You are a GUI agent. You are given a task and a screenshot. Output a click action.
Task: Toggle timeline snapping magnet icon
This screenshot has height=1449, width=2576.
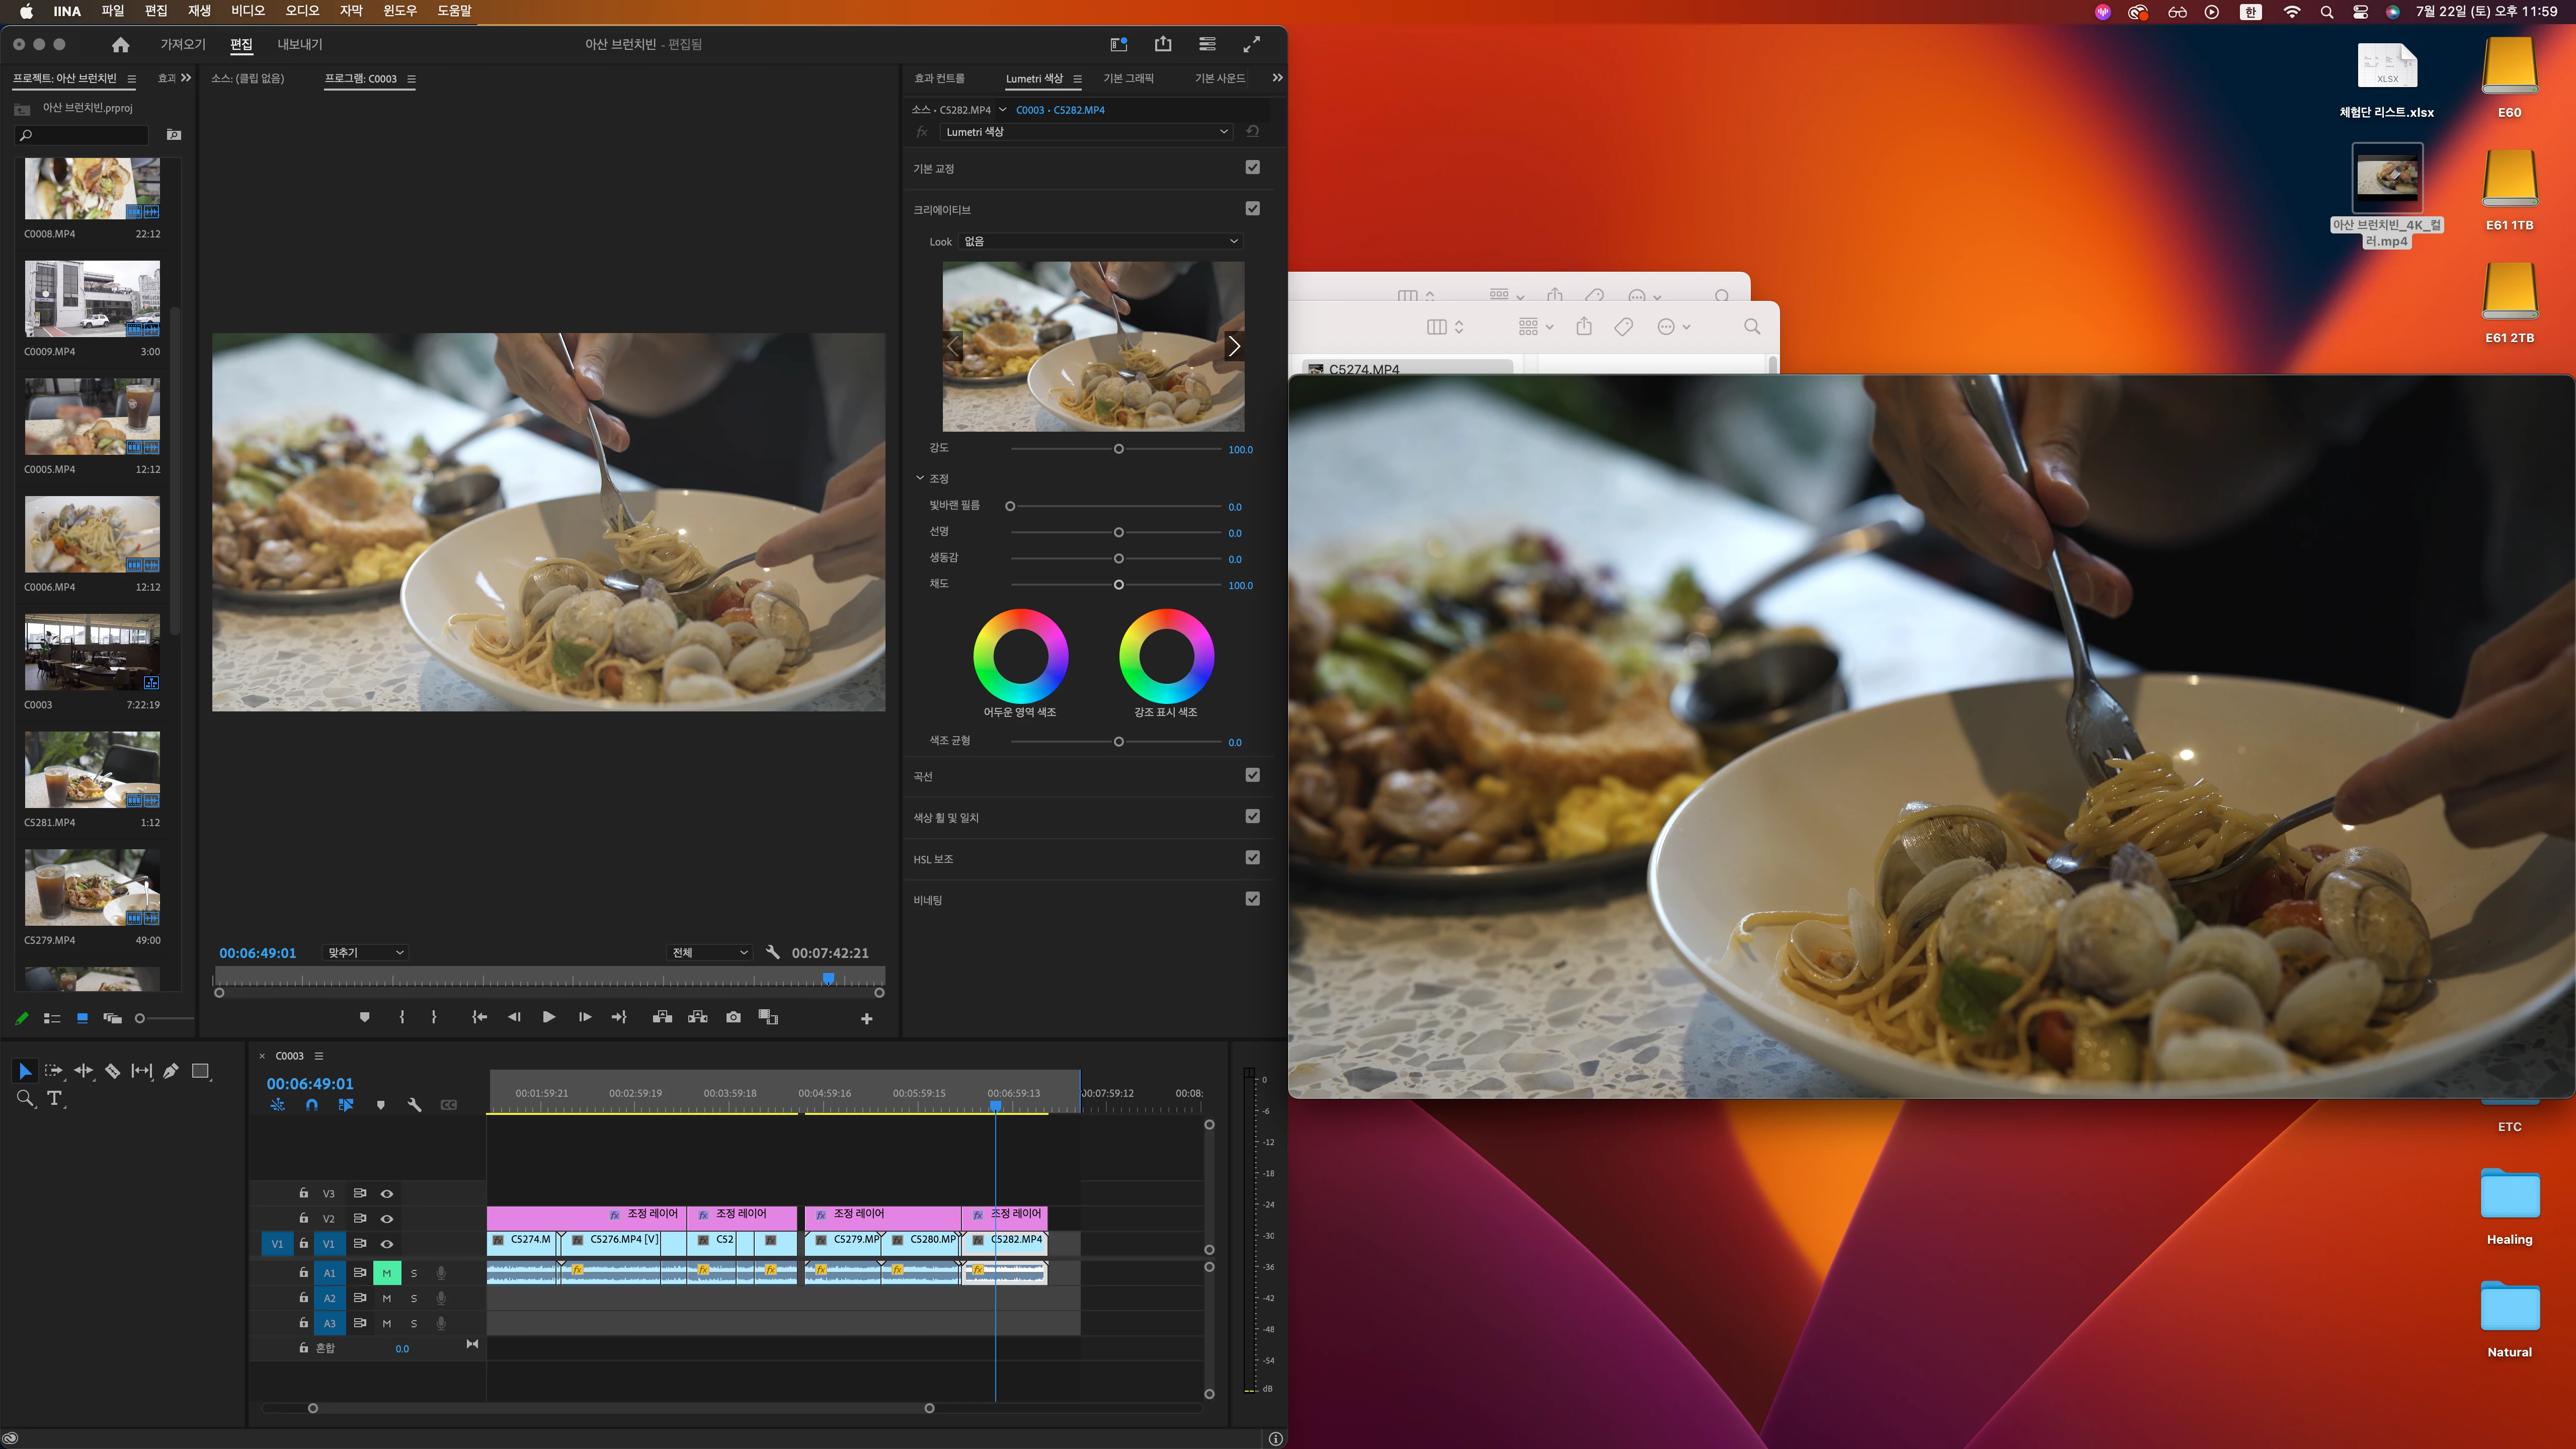(312, 1105)
